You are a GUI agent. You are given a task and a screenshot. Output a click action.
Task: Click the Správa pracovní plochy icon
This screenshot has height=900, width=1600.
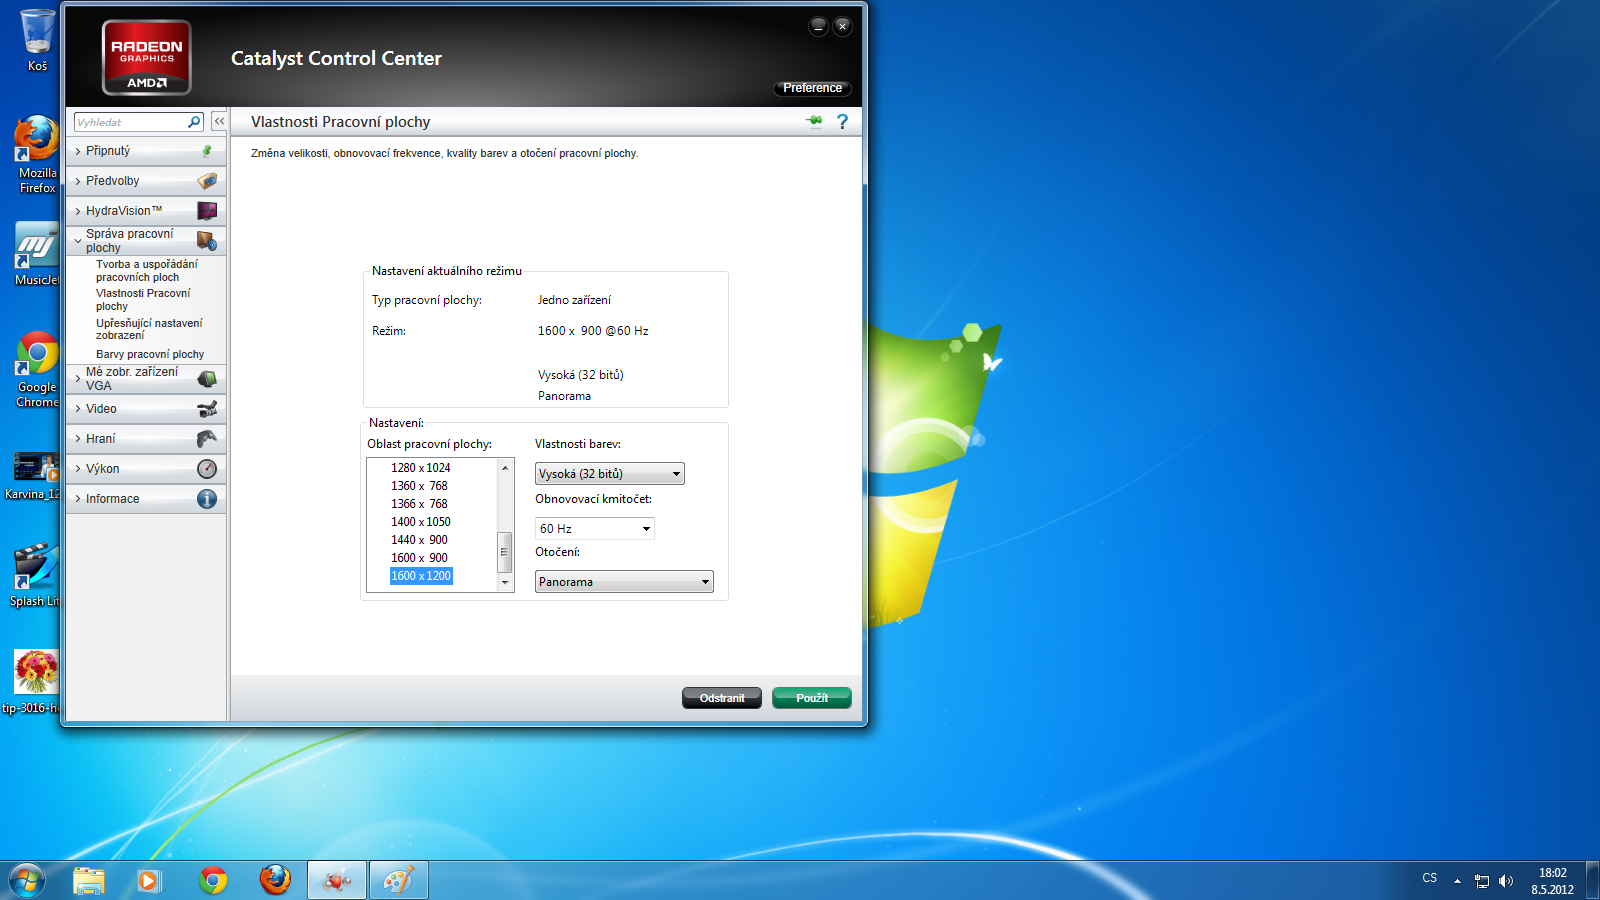pos(207,241)
